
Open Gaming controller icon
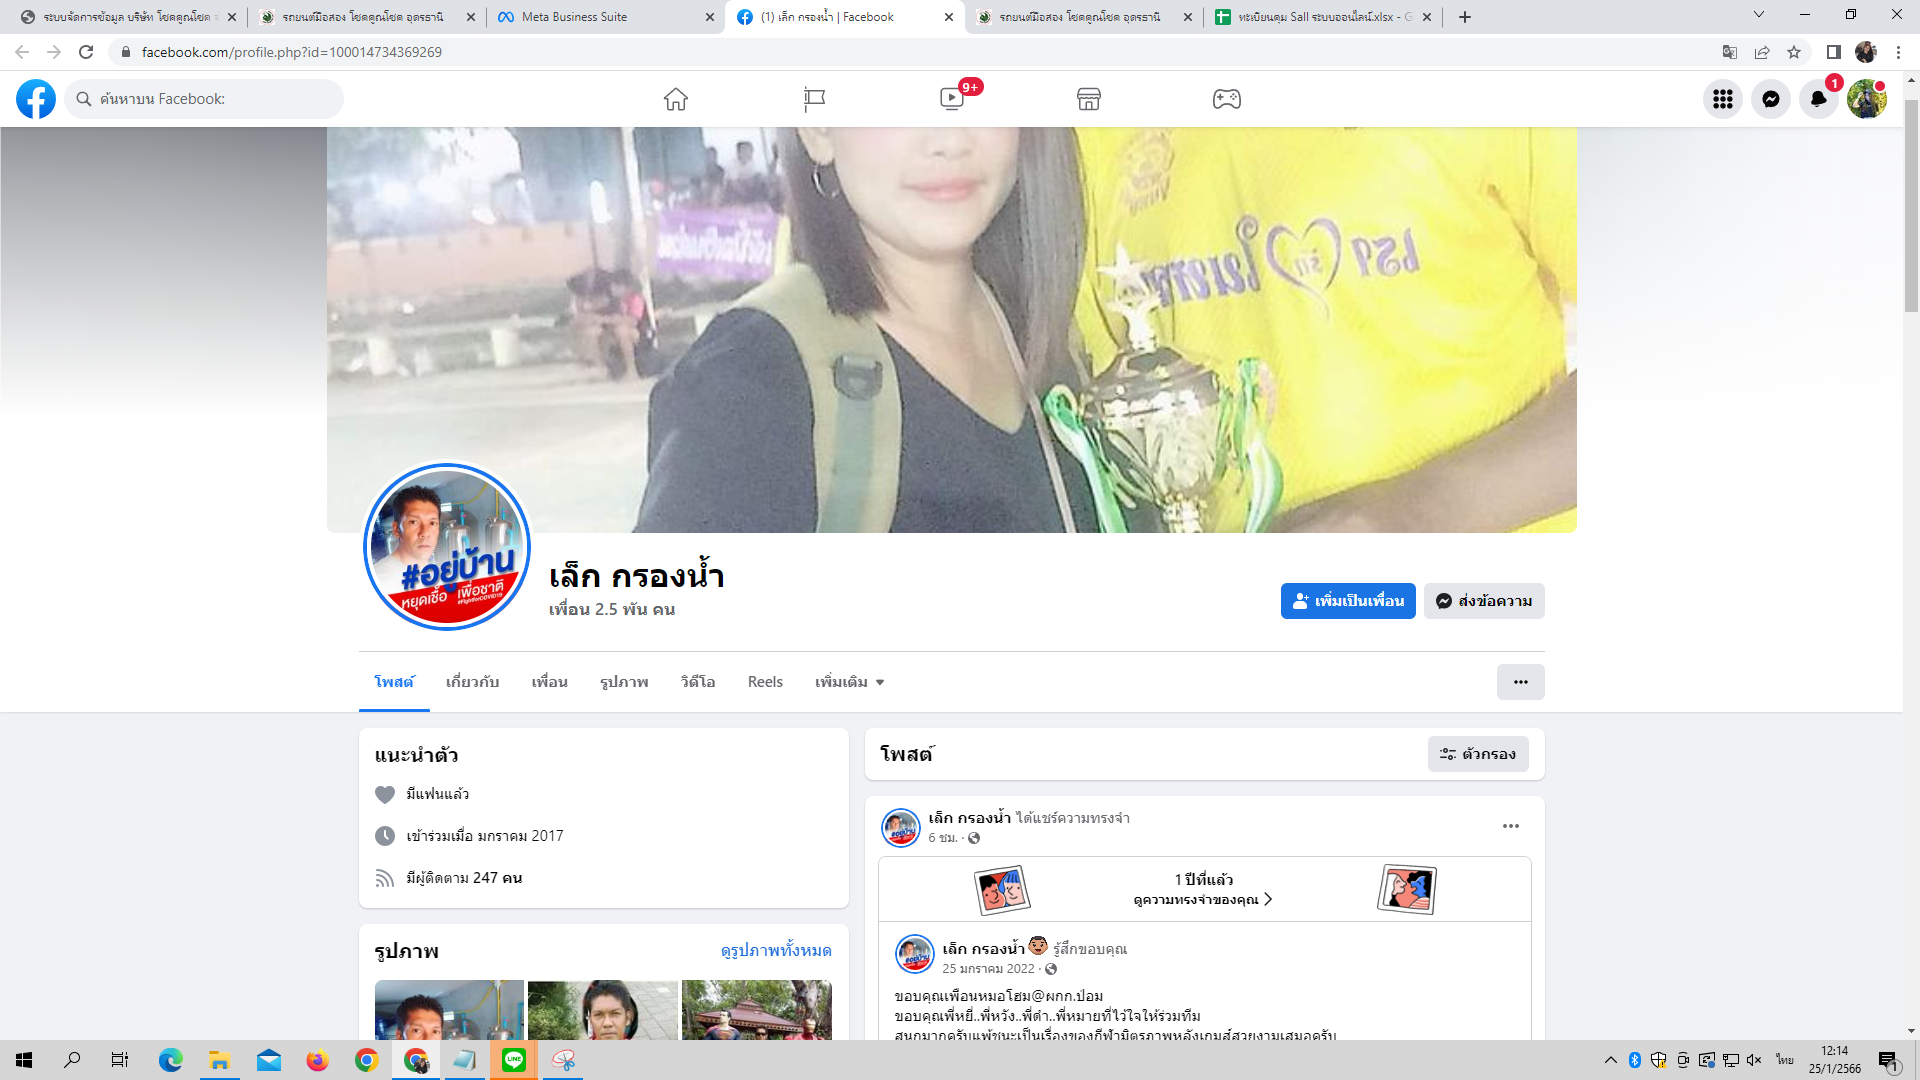pos(1227,99)
